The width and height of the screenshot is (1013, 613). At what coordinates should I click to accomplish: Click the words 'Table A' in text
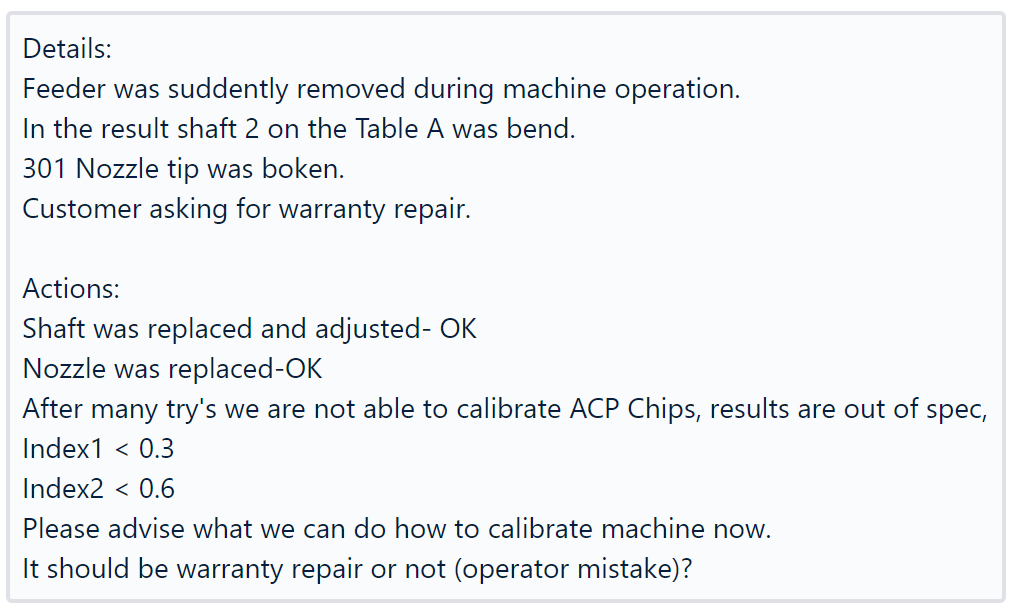pos(399,129)
